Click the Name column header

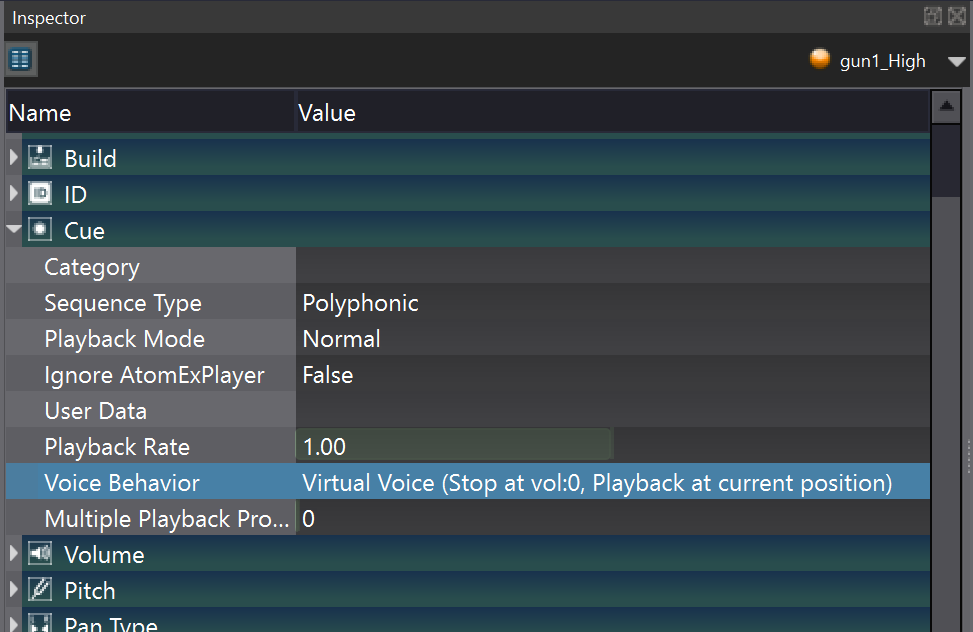point(150,113)
